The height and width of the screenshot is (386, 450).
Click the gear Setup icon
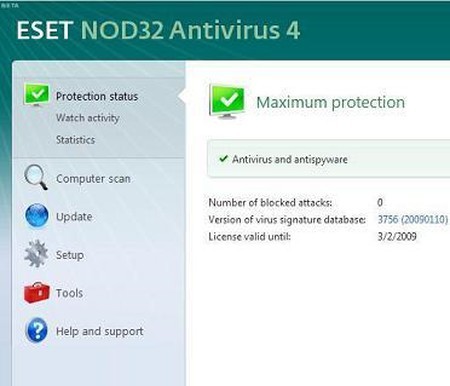click(36, 254)
